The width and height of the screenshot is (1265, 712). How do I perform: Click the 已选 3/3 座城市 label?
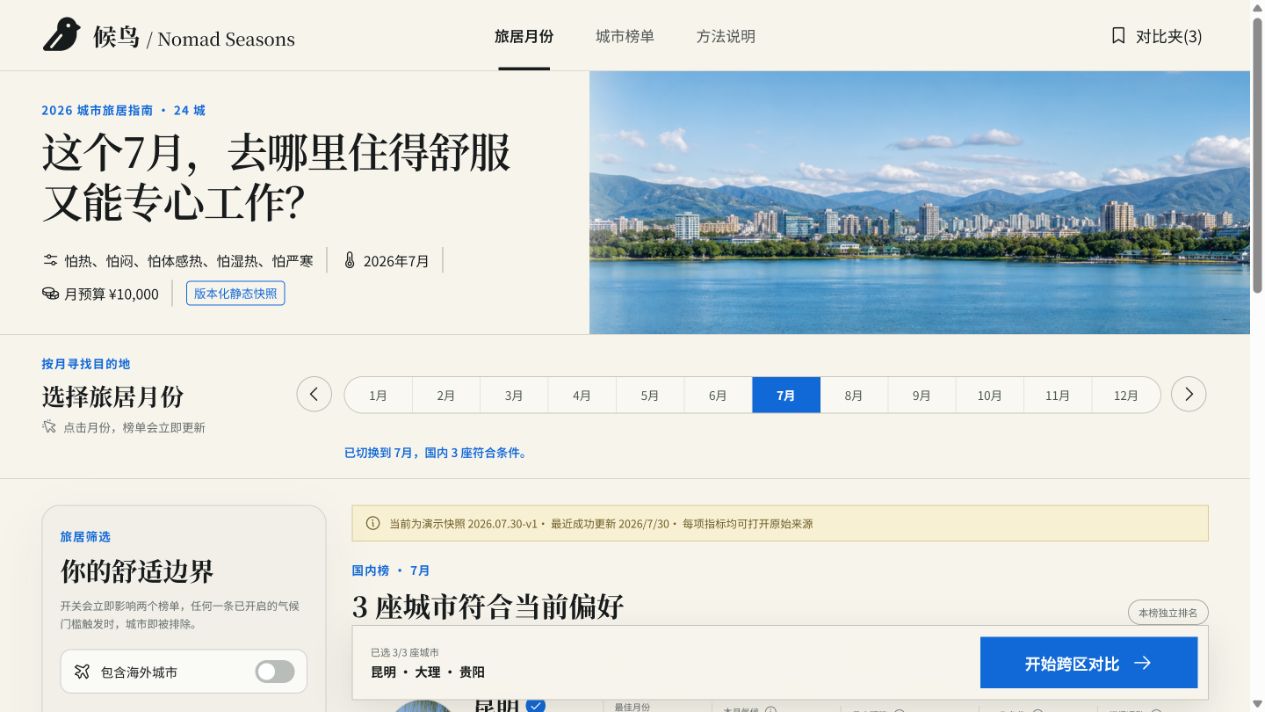coord(405,652)
